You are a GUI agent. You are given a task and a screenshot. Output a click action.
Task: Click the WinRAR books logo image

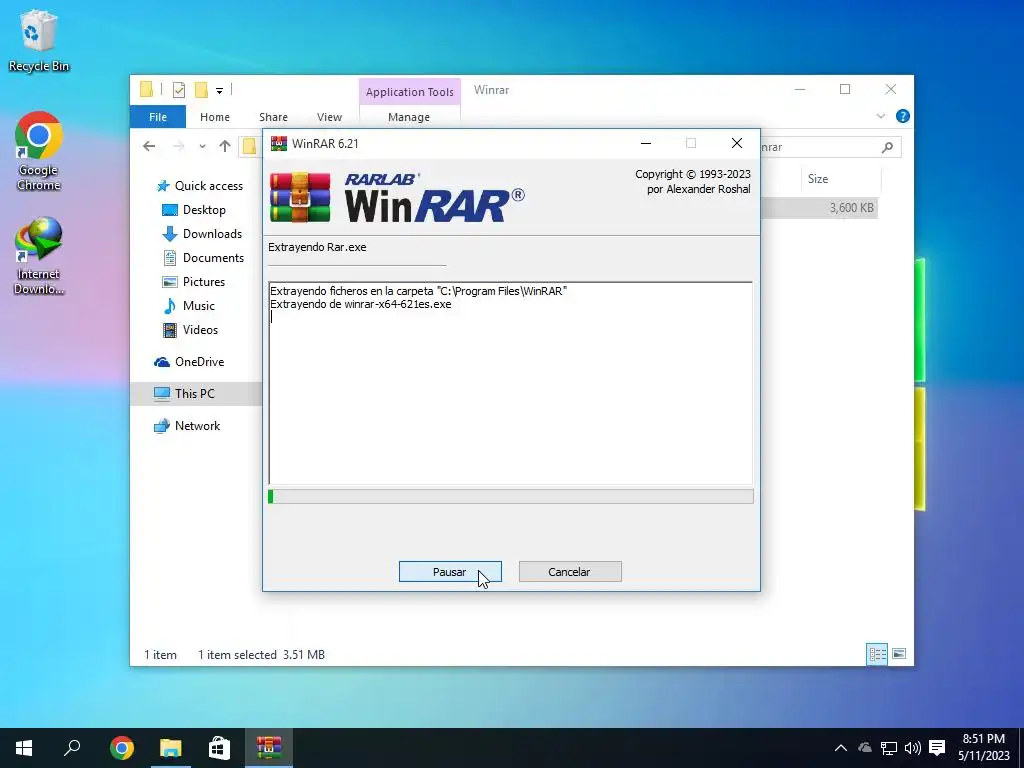click(x=300, y=197)
